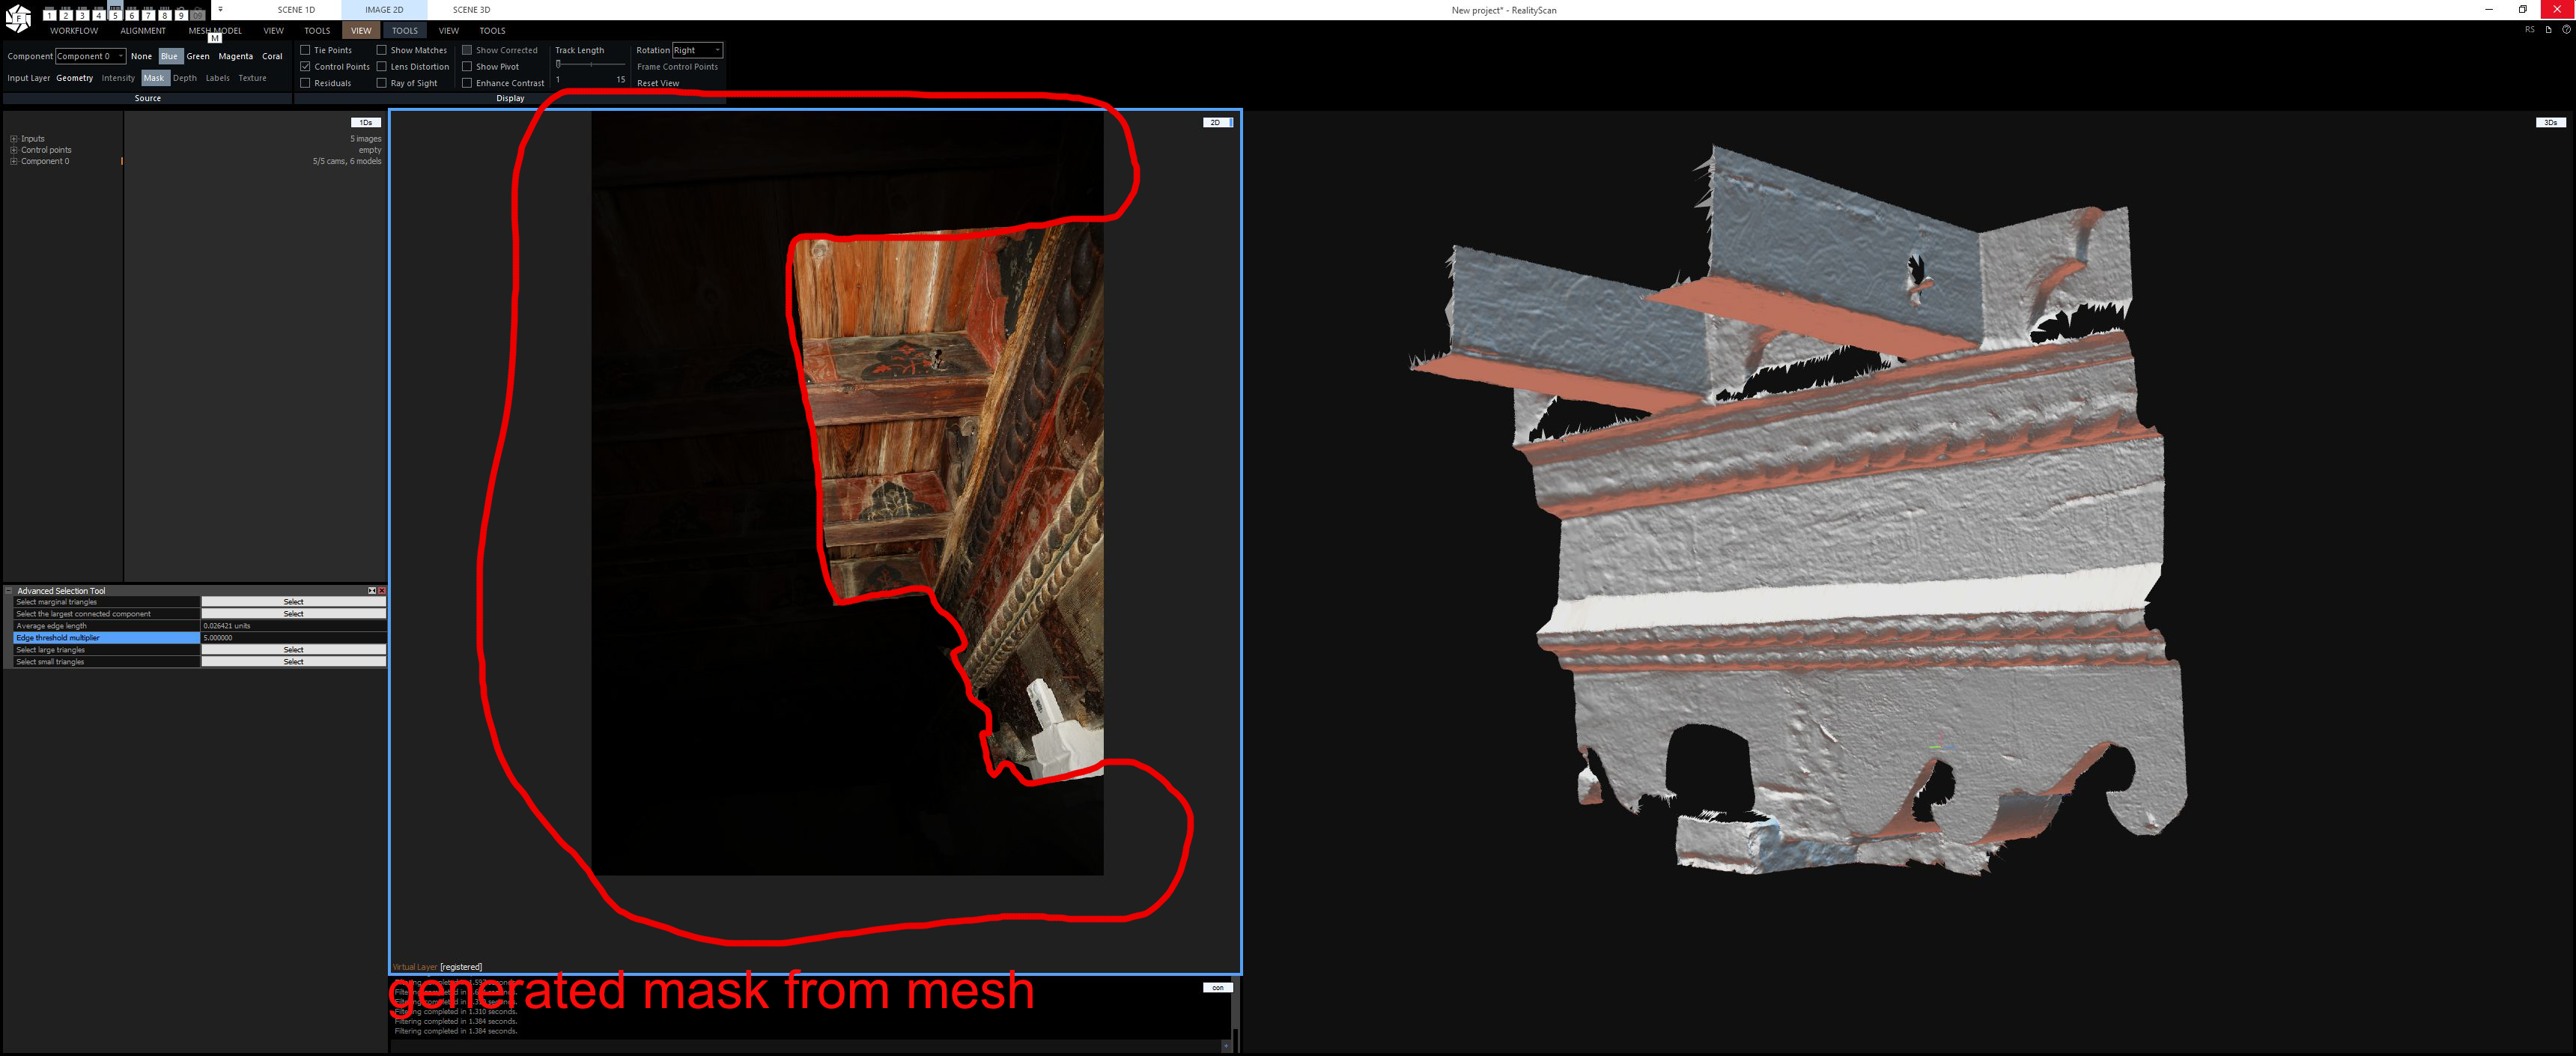Click Select for large triangles
Viewport: 2576px width, 1056px height.
(293, 650)
